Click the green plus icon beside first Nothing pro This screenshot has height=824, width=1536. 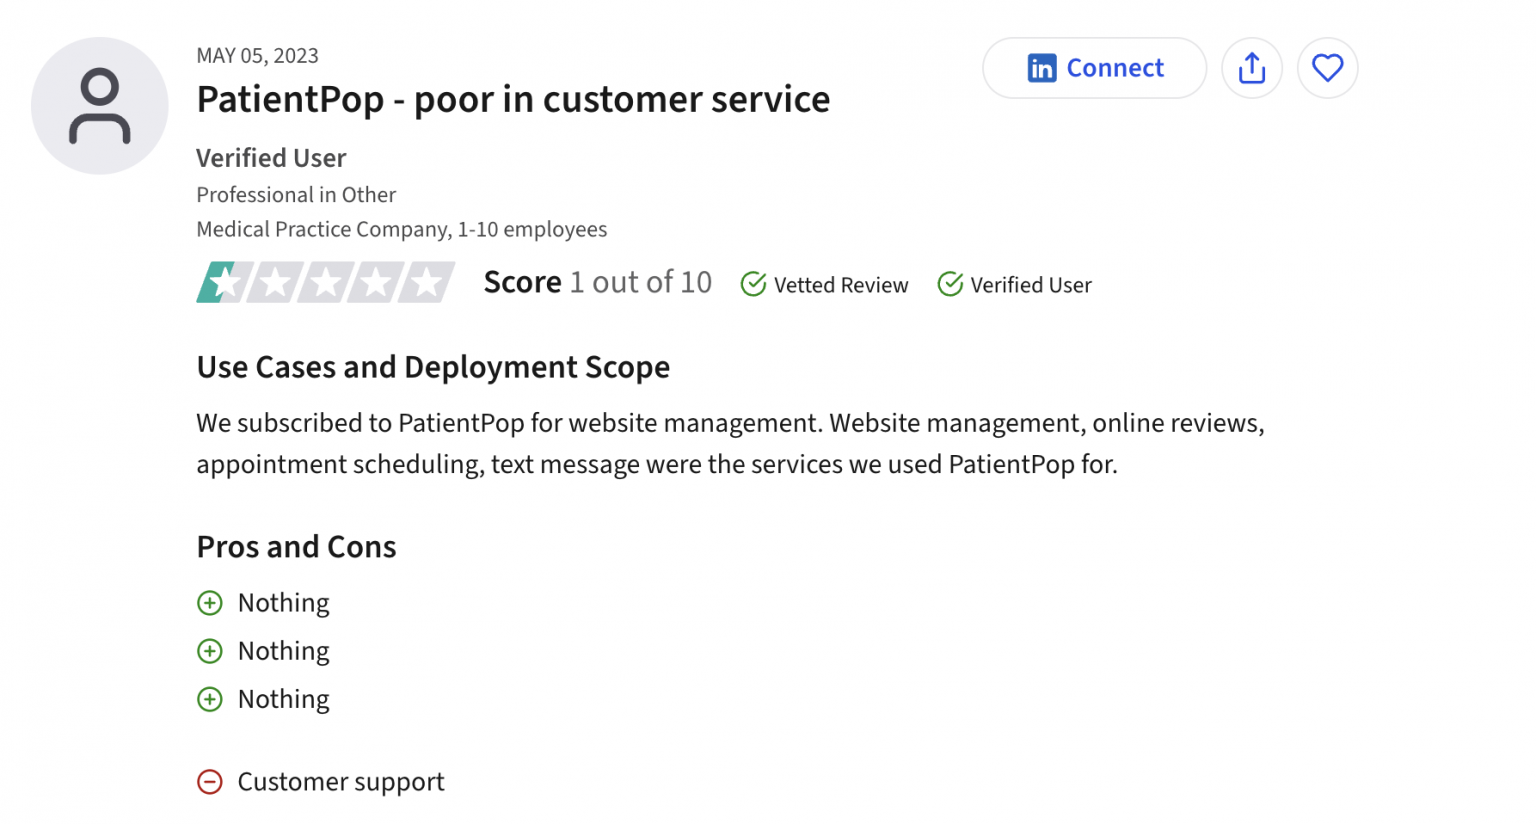coord(210,603)
